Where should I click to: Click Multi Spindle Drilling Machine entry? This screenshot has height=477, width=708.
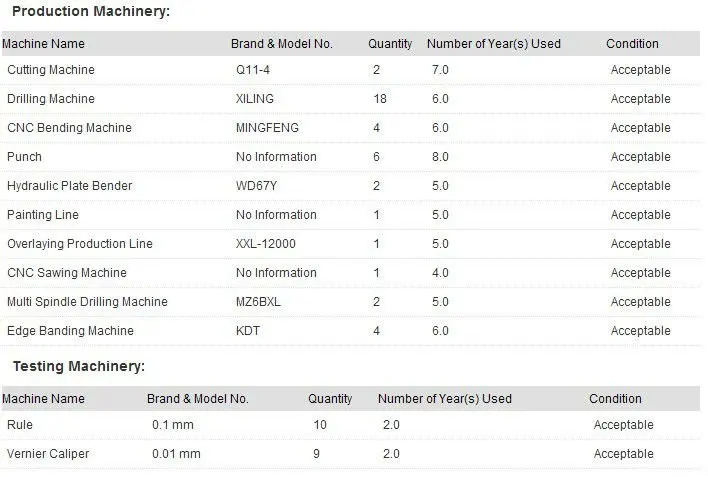tap(87, 302)
